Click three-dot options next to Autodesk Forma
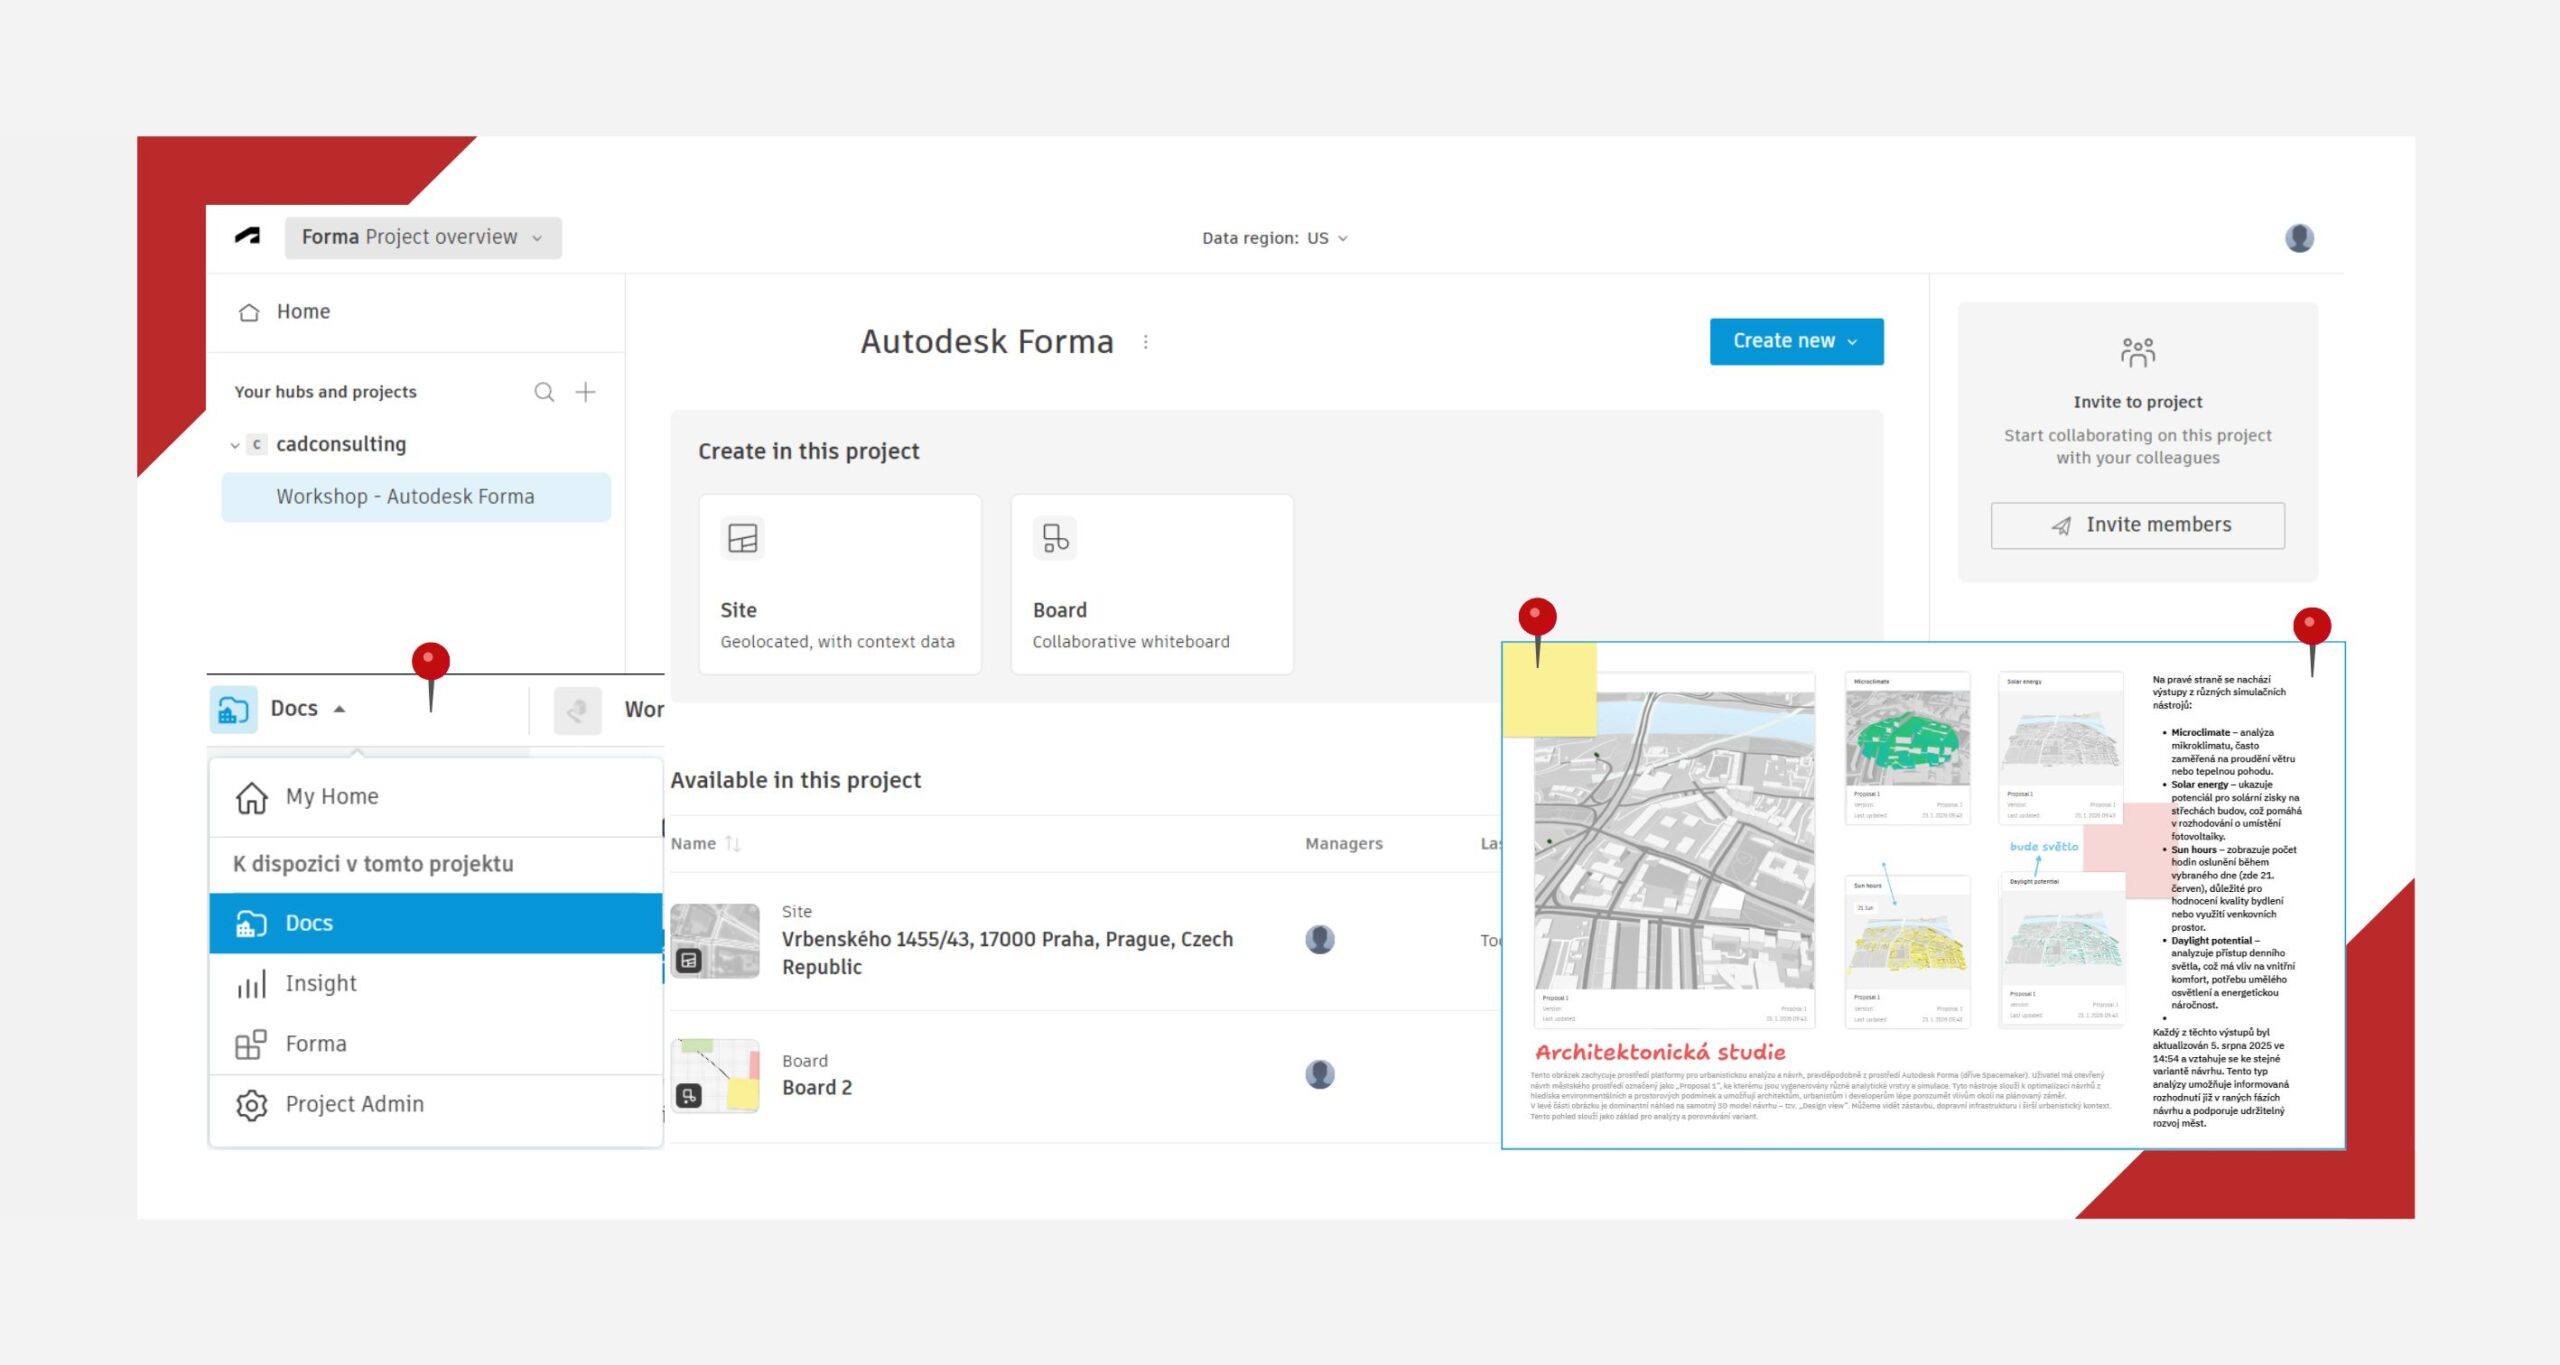 [1146, 342]
